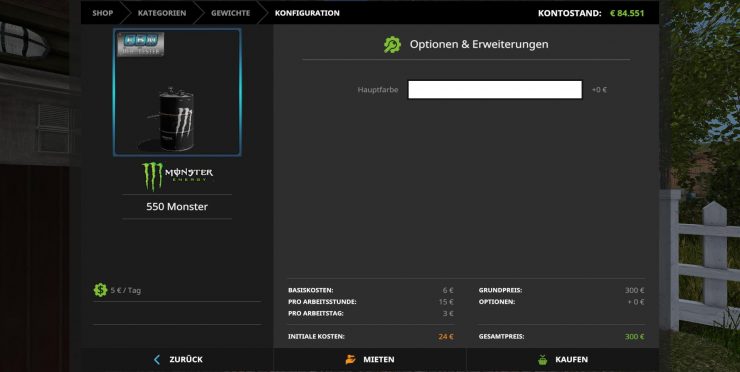Image resolution: width=740 pixels, height=372 pixels.
Task: Return to the GEWICHTE breadcrumb
Action: click(230, 13)
